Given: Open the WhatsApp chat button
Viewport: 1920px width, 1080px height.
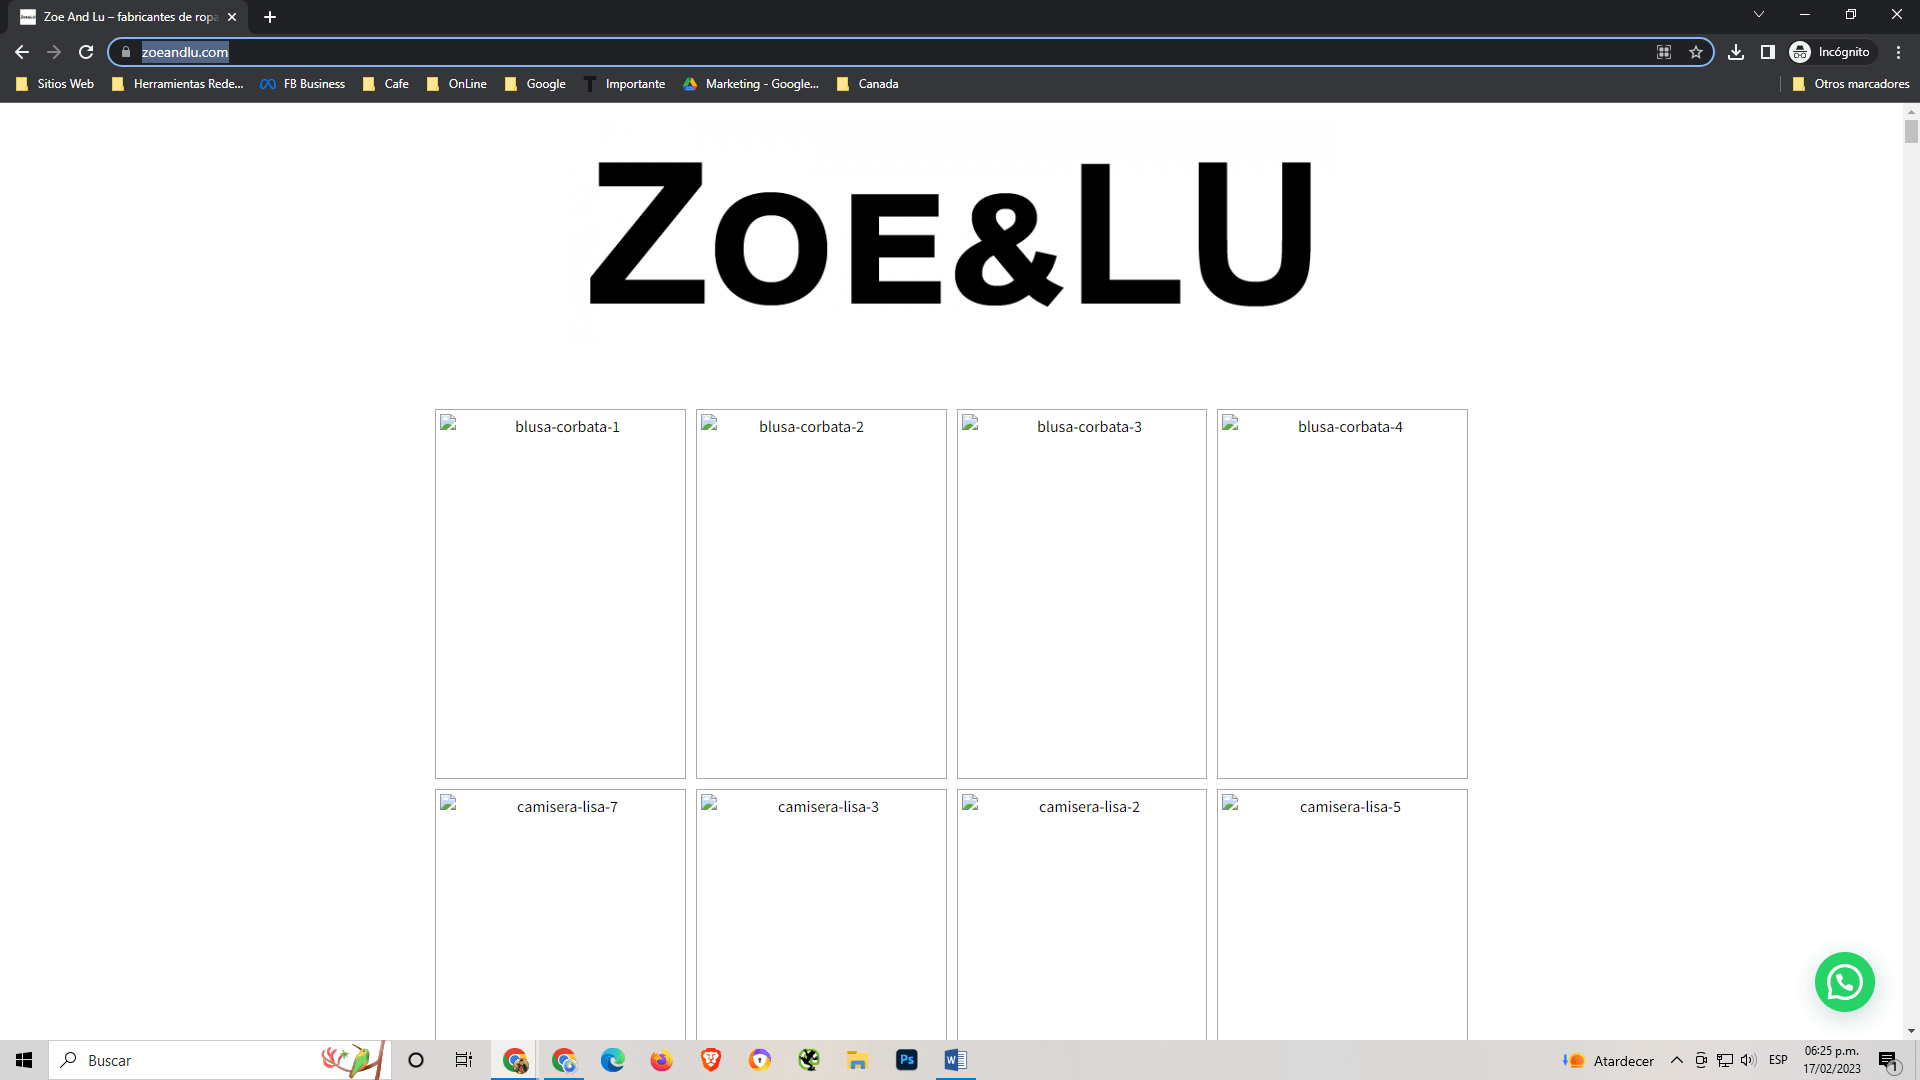Looking at the screenshot, I should 1844,982.
